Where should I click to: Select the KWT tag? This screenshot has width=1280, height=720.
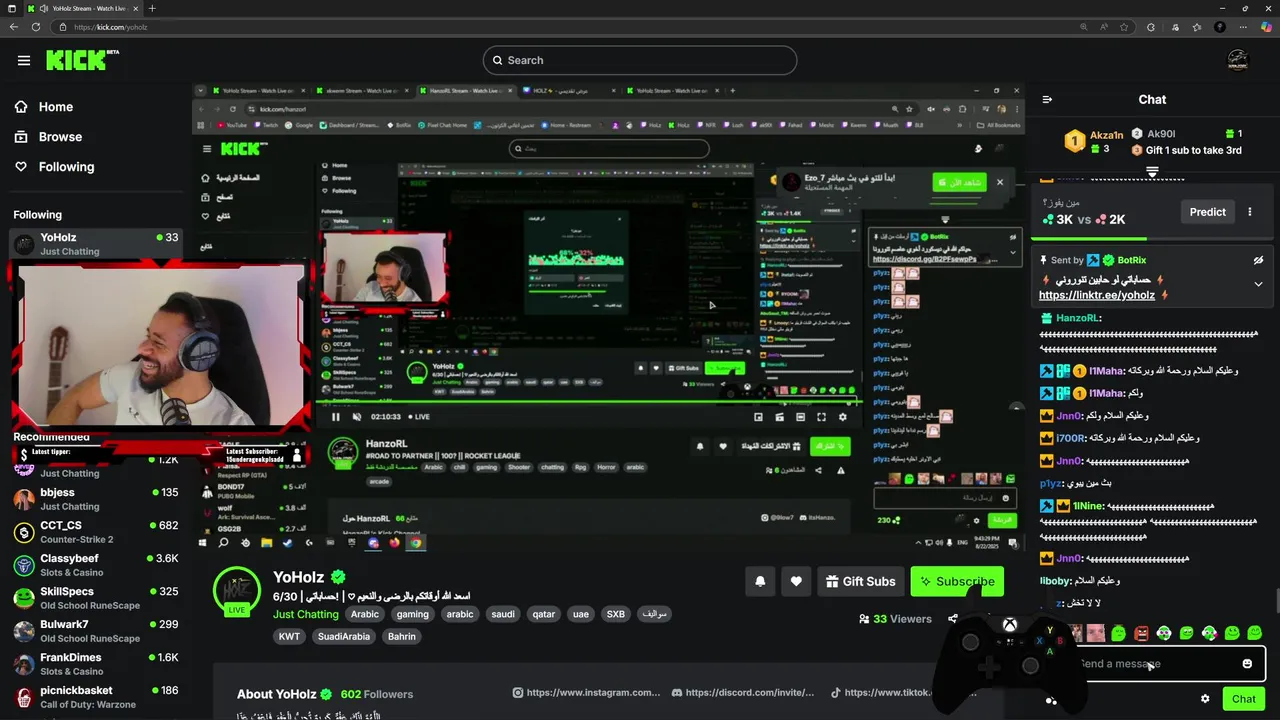289,636
